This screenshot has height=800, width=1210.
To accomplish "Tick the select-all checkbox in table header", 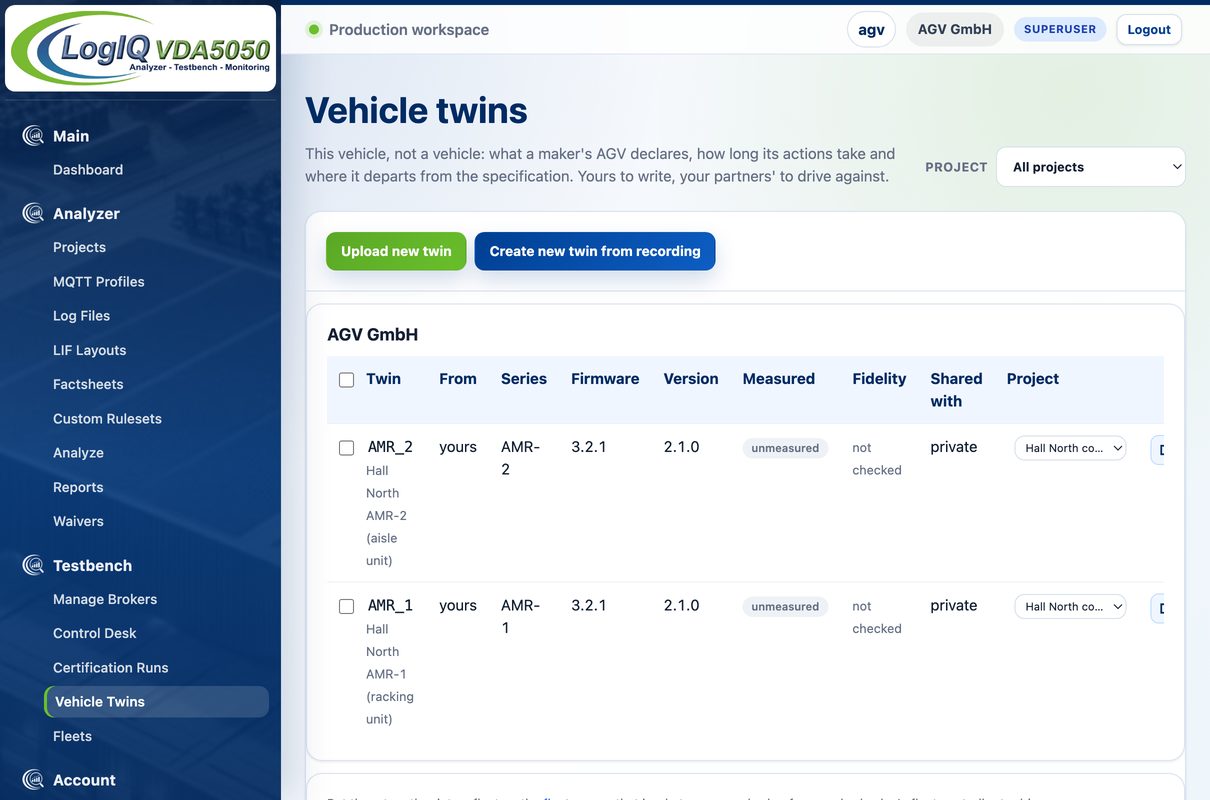I will coord(346,380).
